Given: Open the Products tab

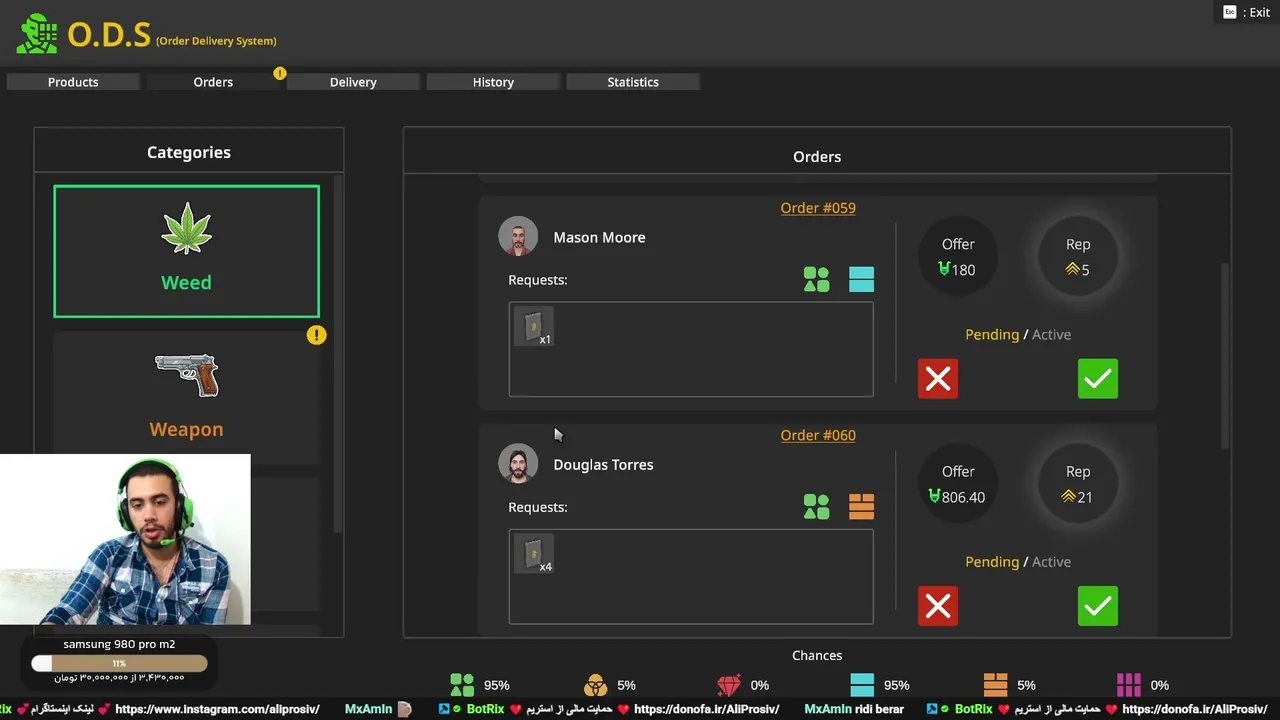Looking at the screenshot, I should (x=73, y=82).
